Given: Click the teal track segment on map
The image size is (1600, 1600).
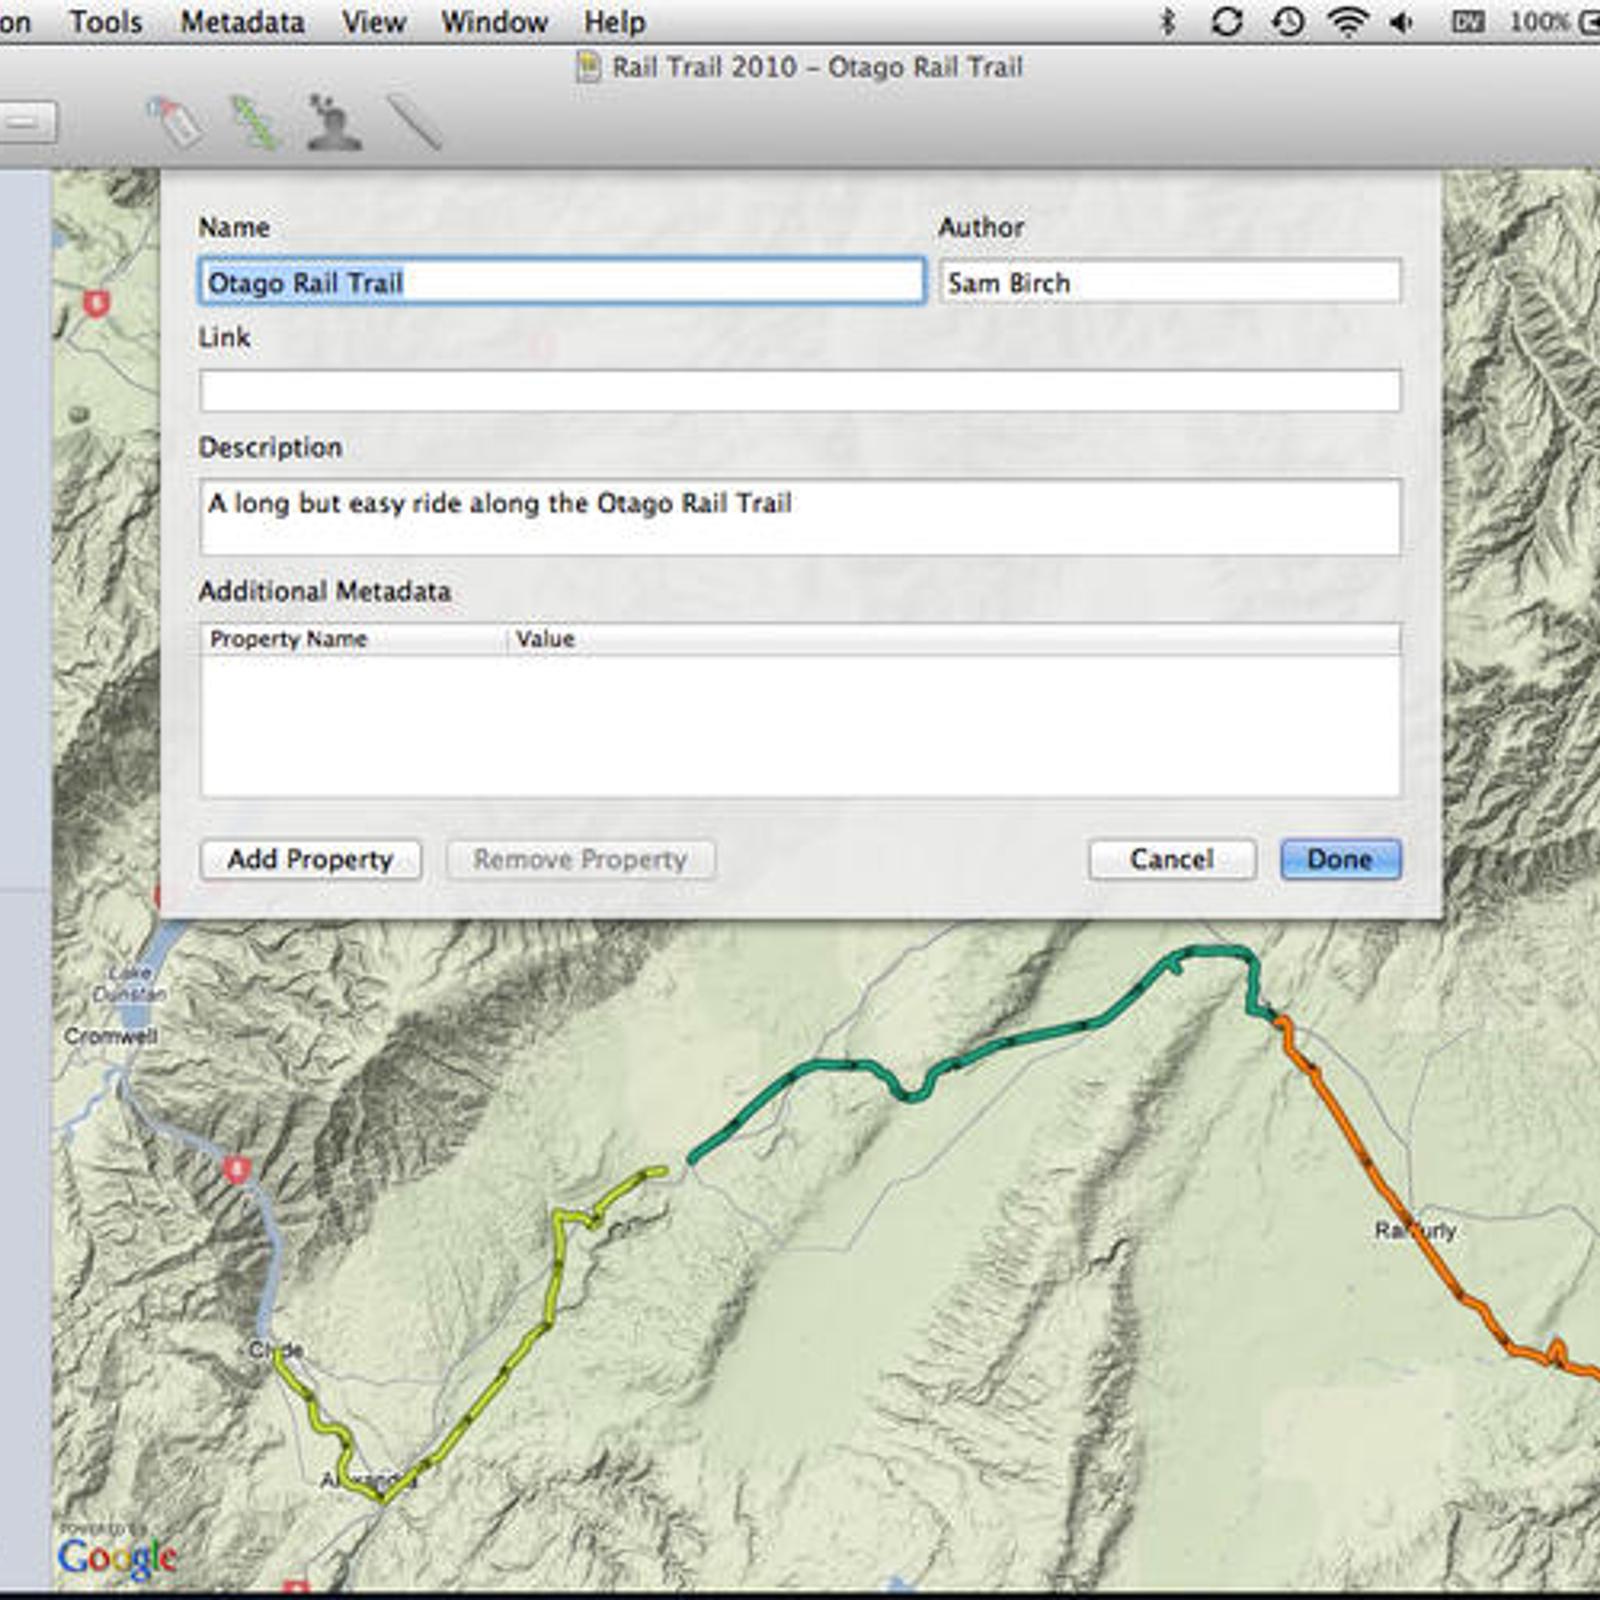Looking at the screenshot, I should (x=1010, y=1040).
